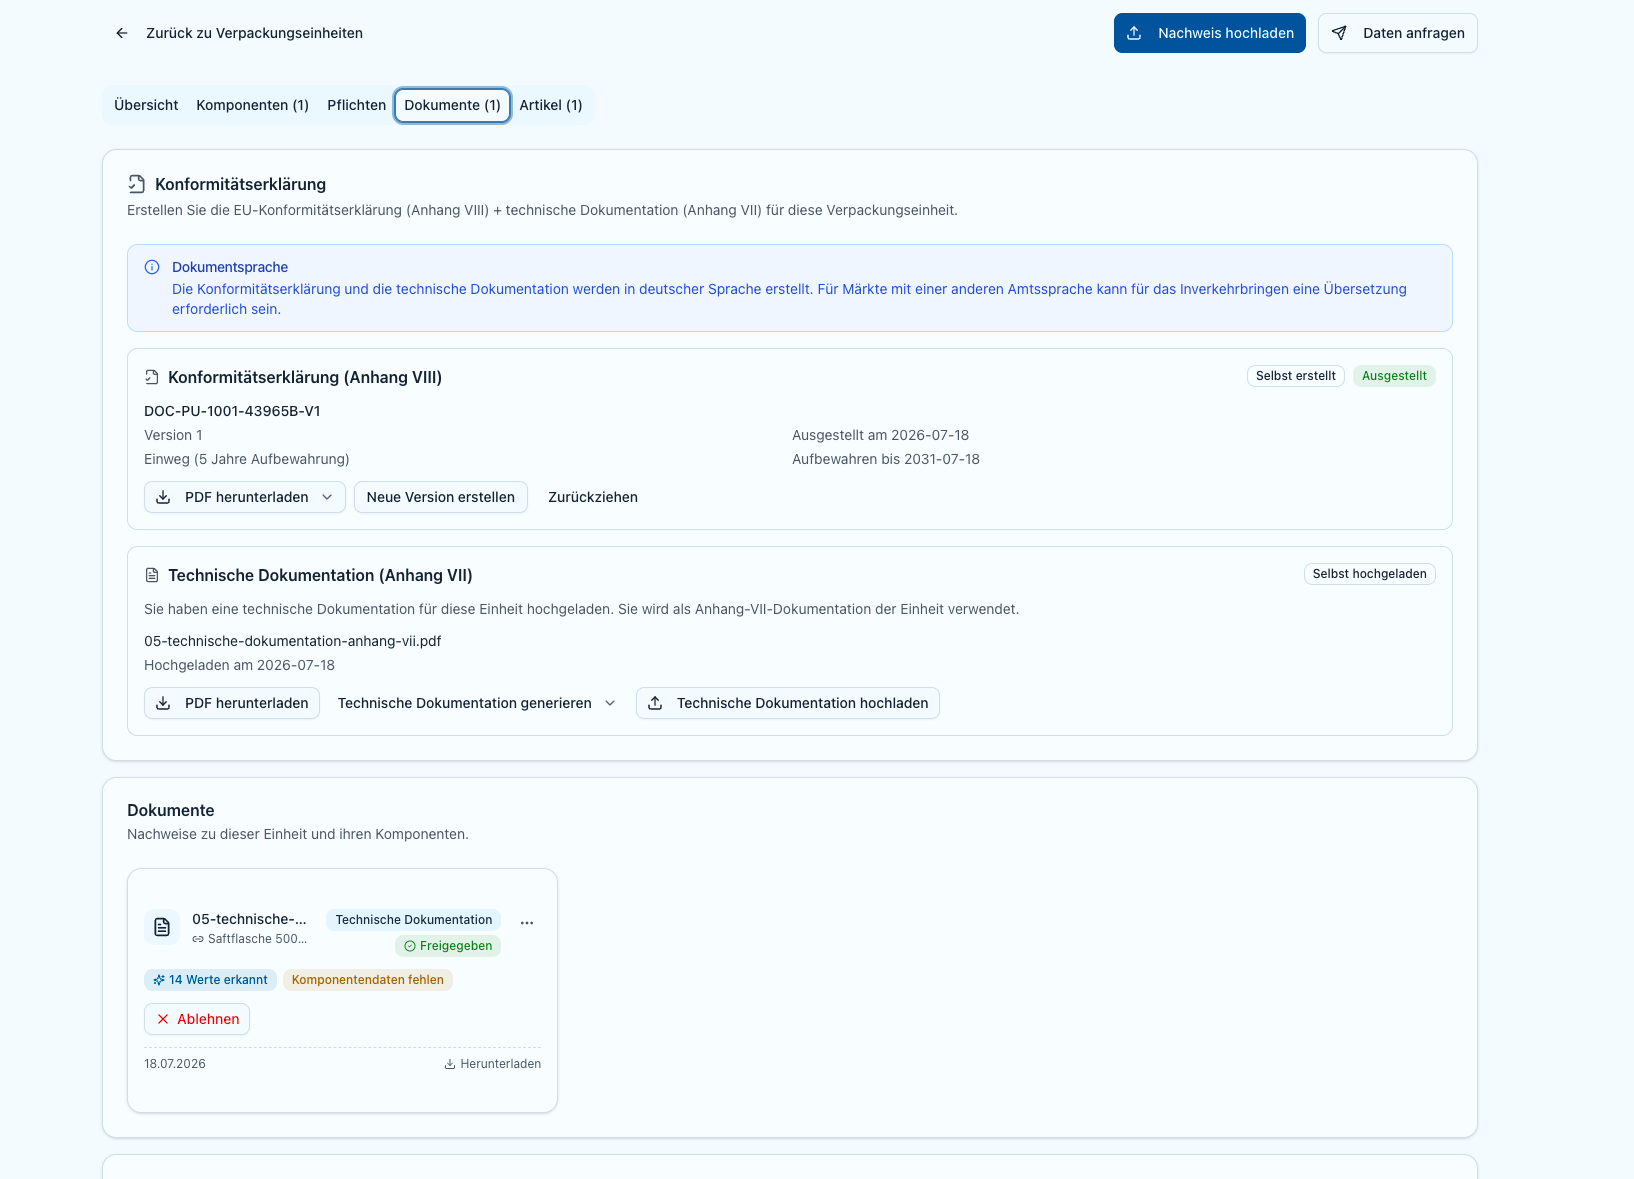
Task: Open the Technische Dokumentation generieren dropdown
Action: point(477,703)
